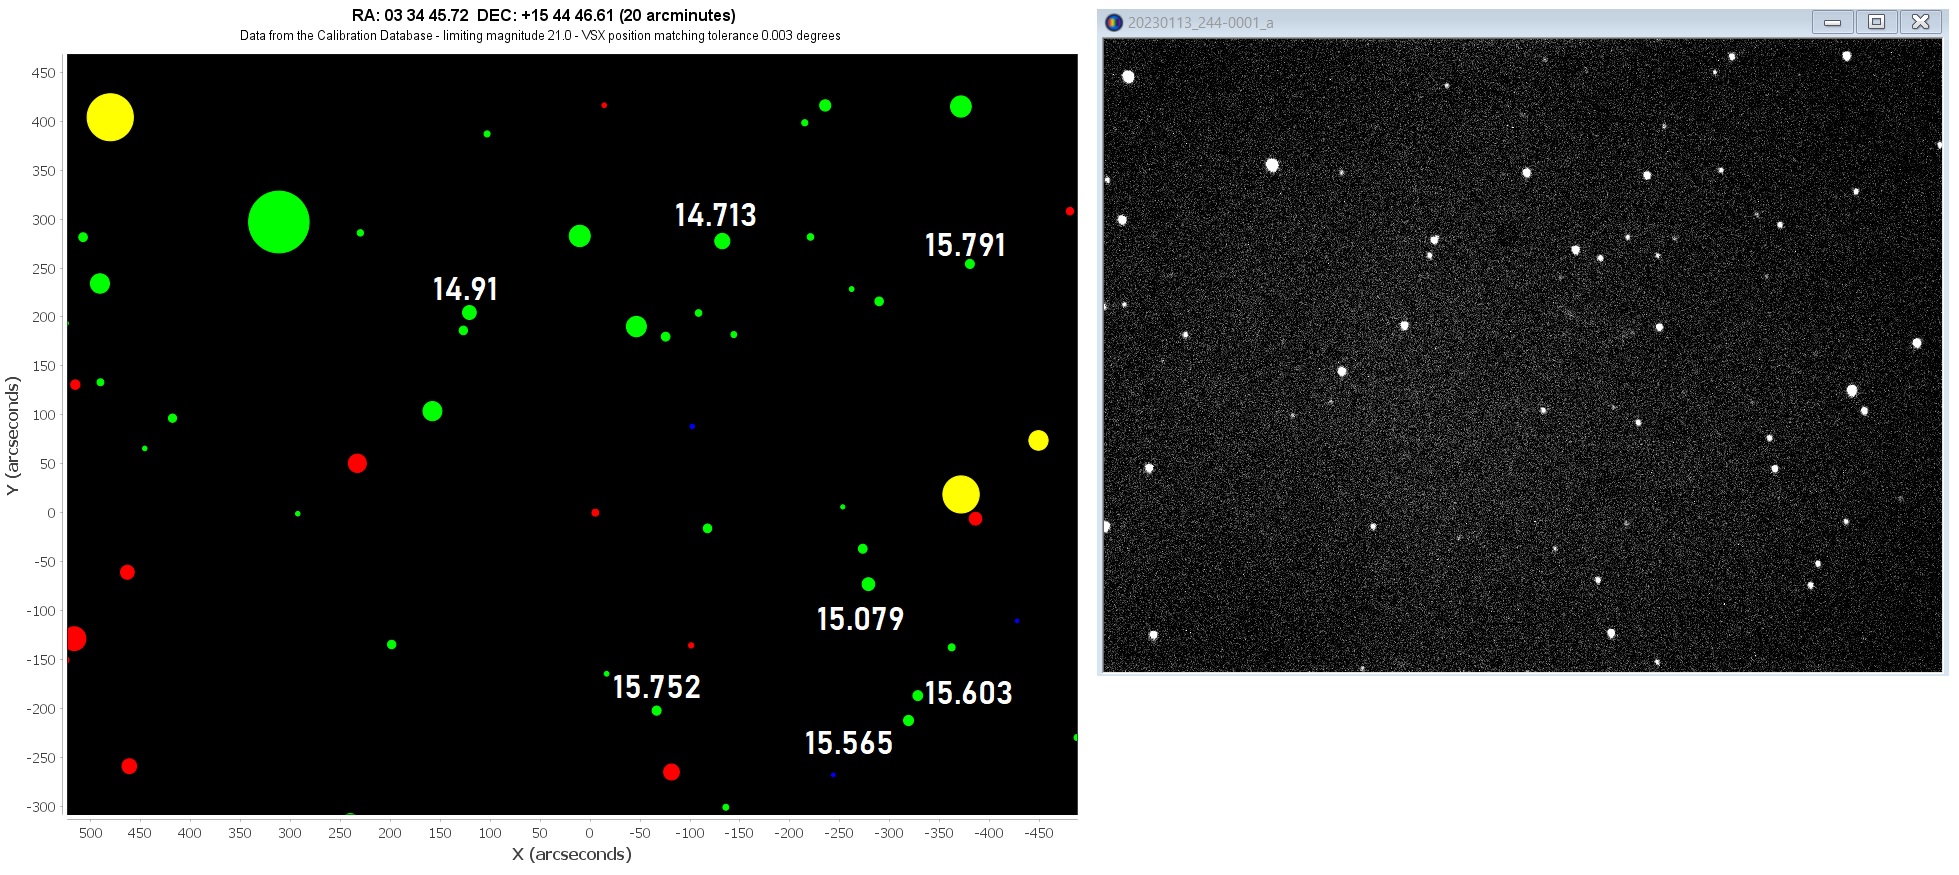Viewport: 1959px width, 875px height.
Task: Close the 20230113_244-0001_a image window
Action: point(1920,22)
